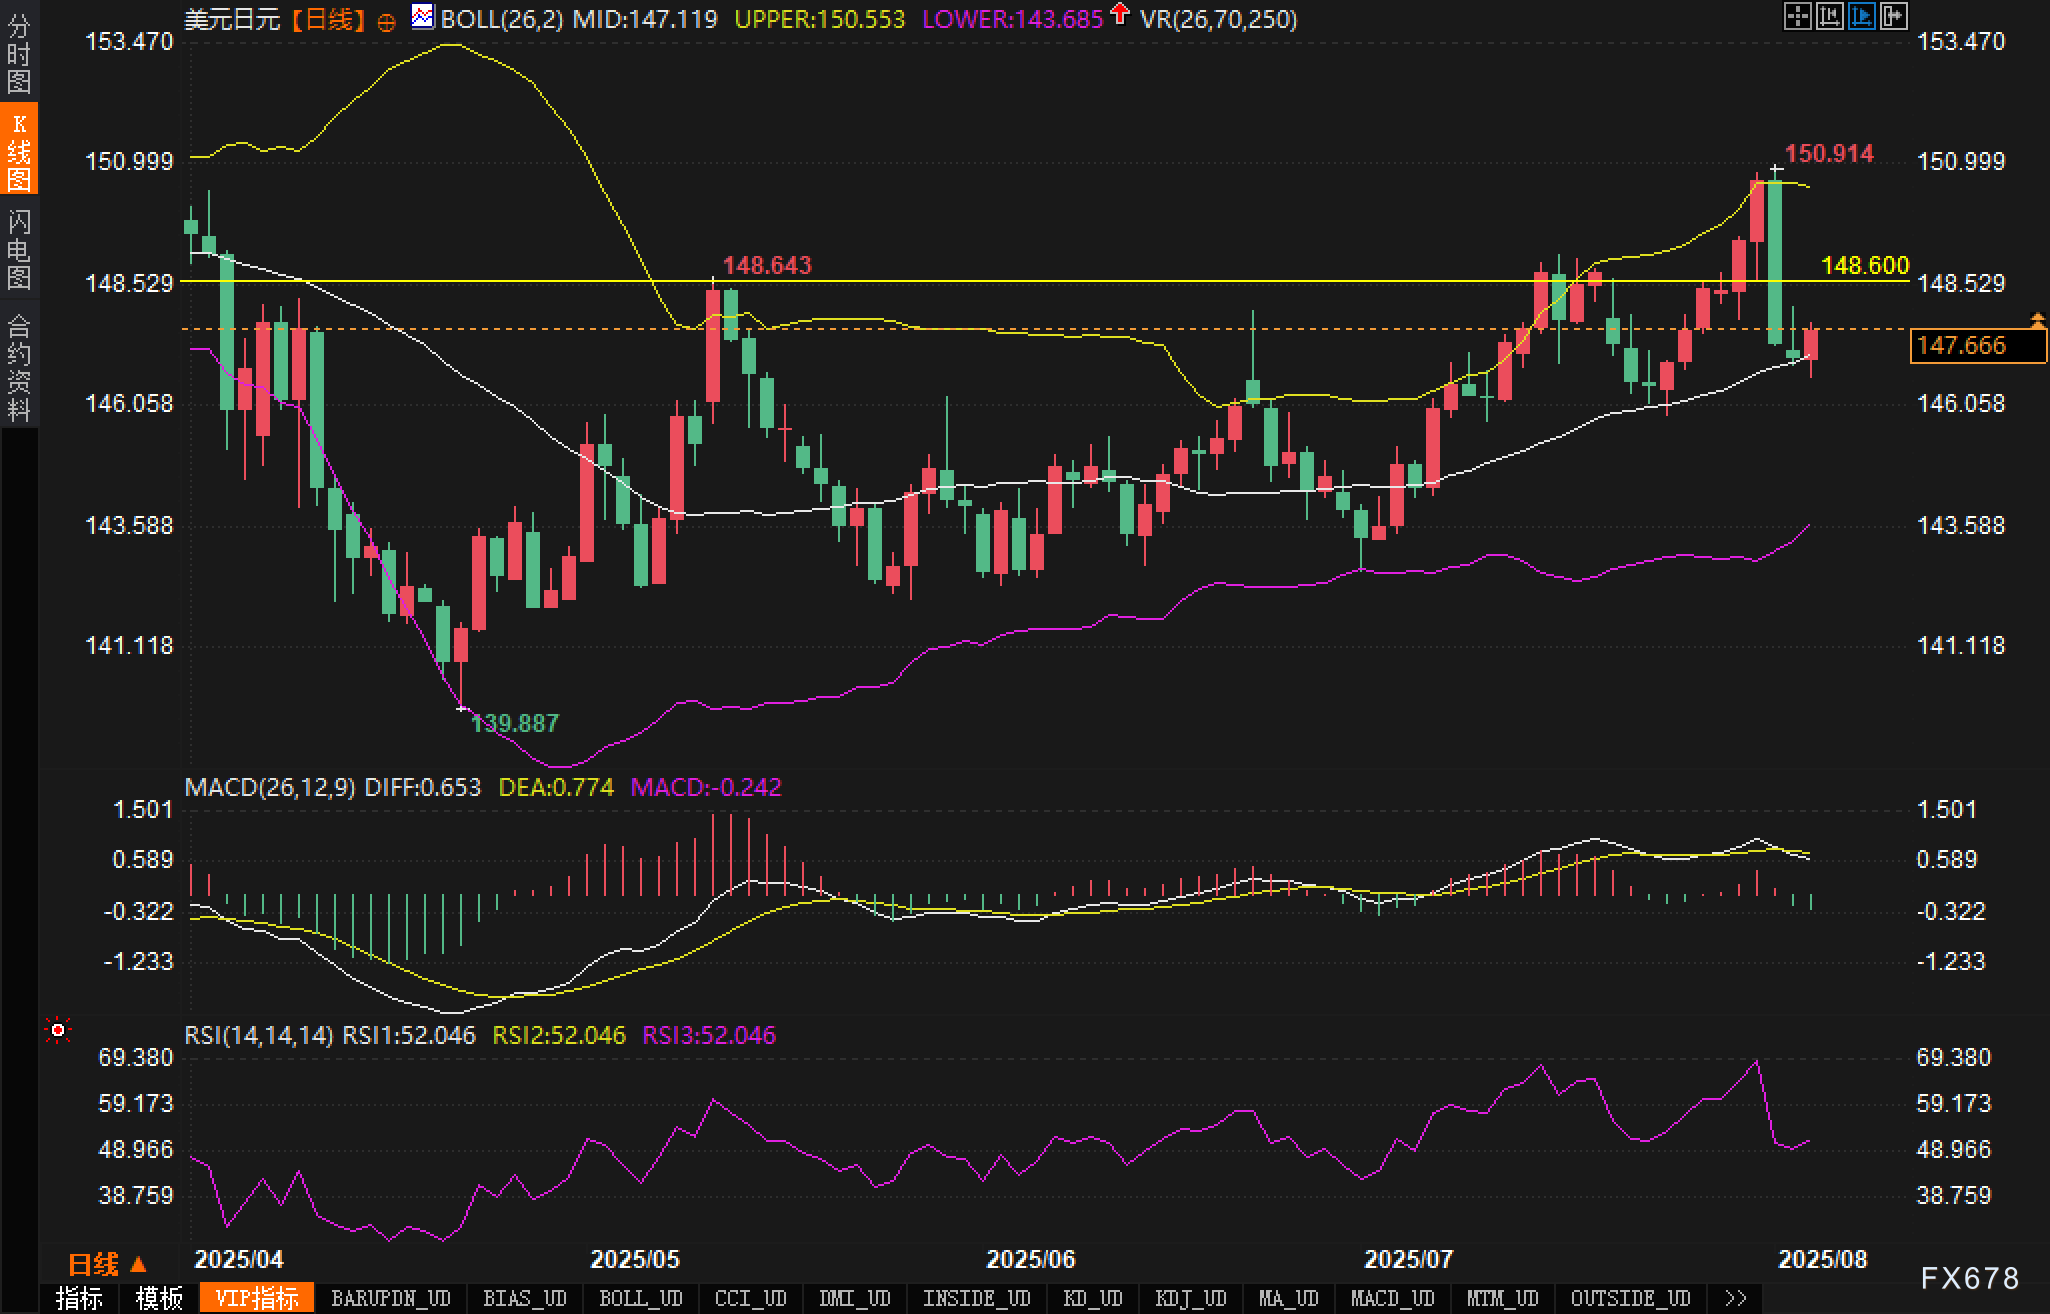Click the yellow 148.600 horizontal price line label
Screen dimensions: 2050x1314
pos(1865,266)
